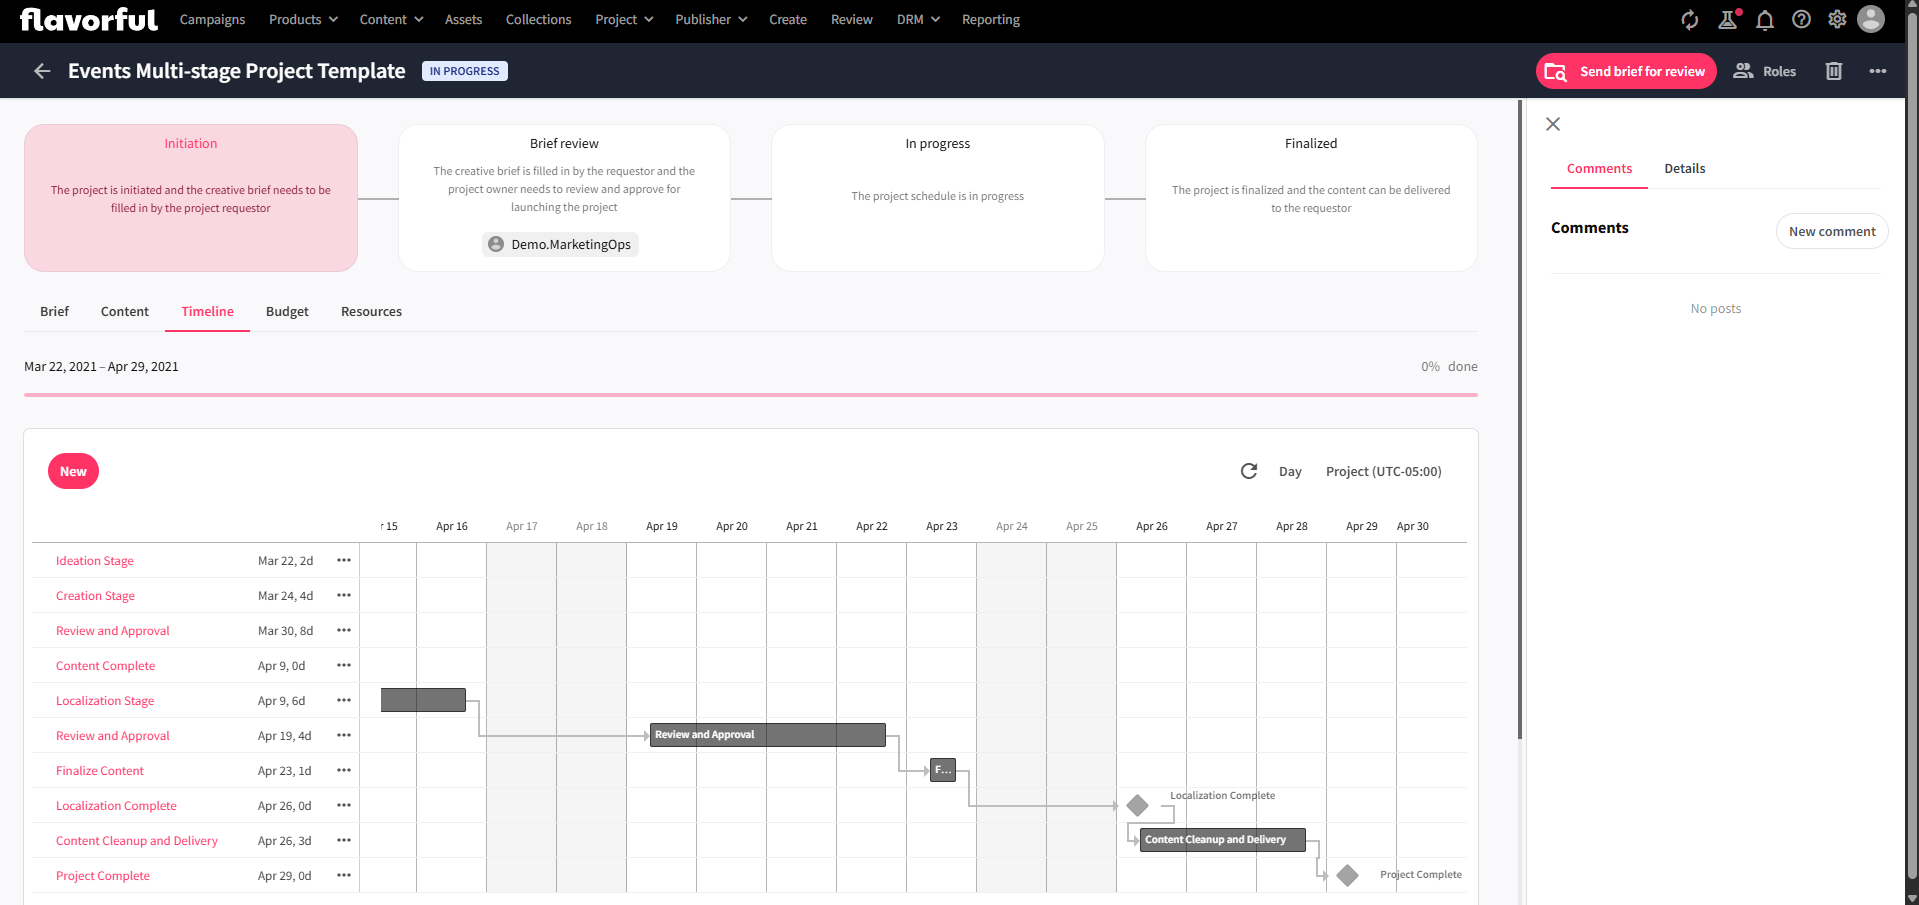Switch to the Budget tab
The image size is (1919, 905).
[287, 311]
